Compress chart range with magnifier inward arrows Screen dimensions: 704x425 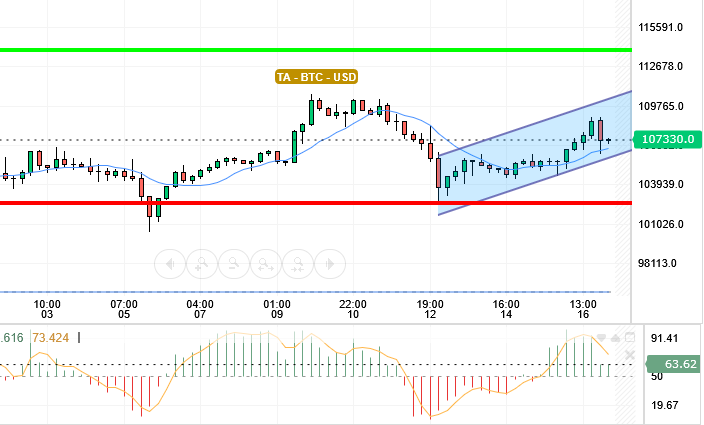pos(298,264)
